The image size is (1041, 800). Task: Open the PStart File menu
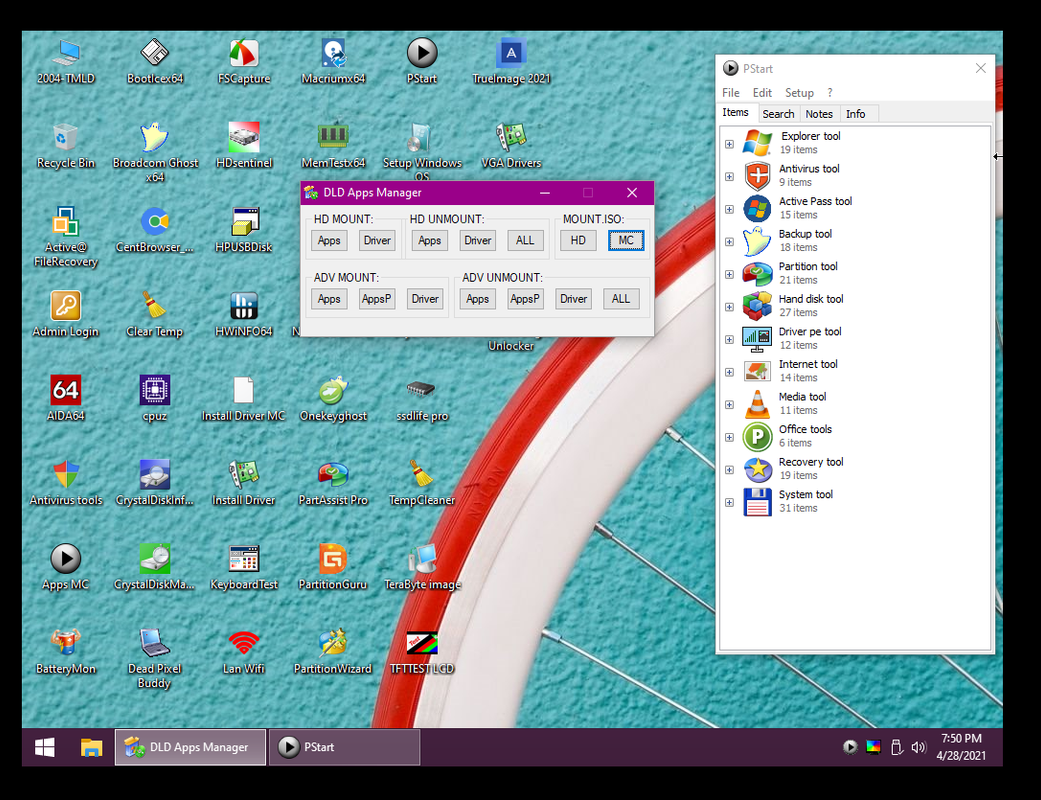point(731,93)
